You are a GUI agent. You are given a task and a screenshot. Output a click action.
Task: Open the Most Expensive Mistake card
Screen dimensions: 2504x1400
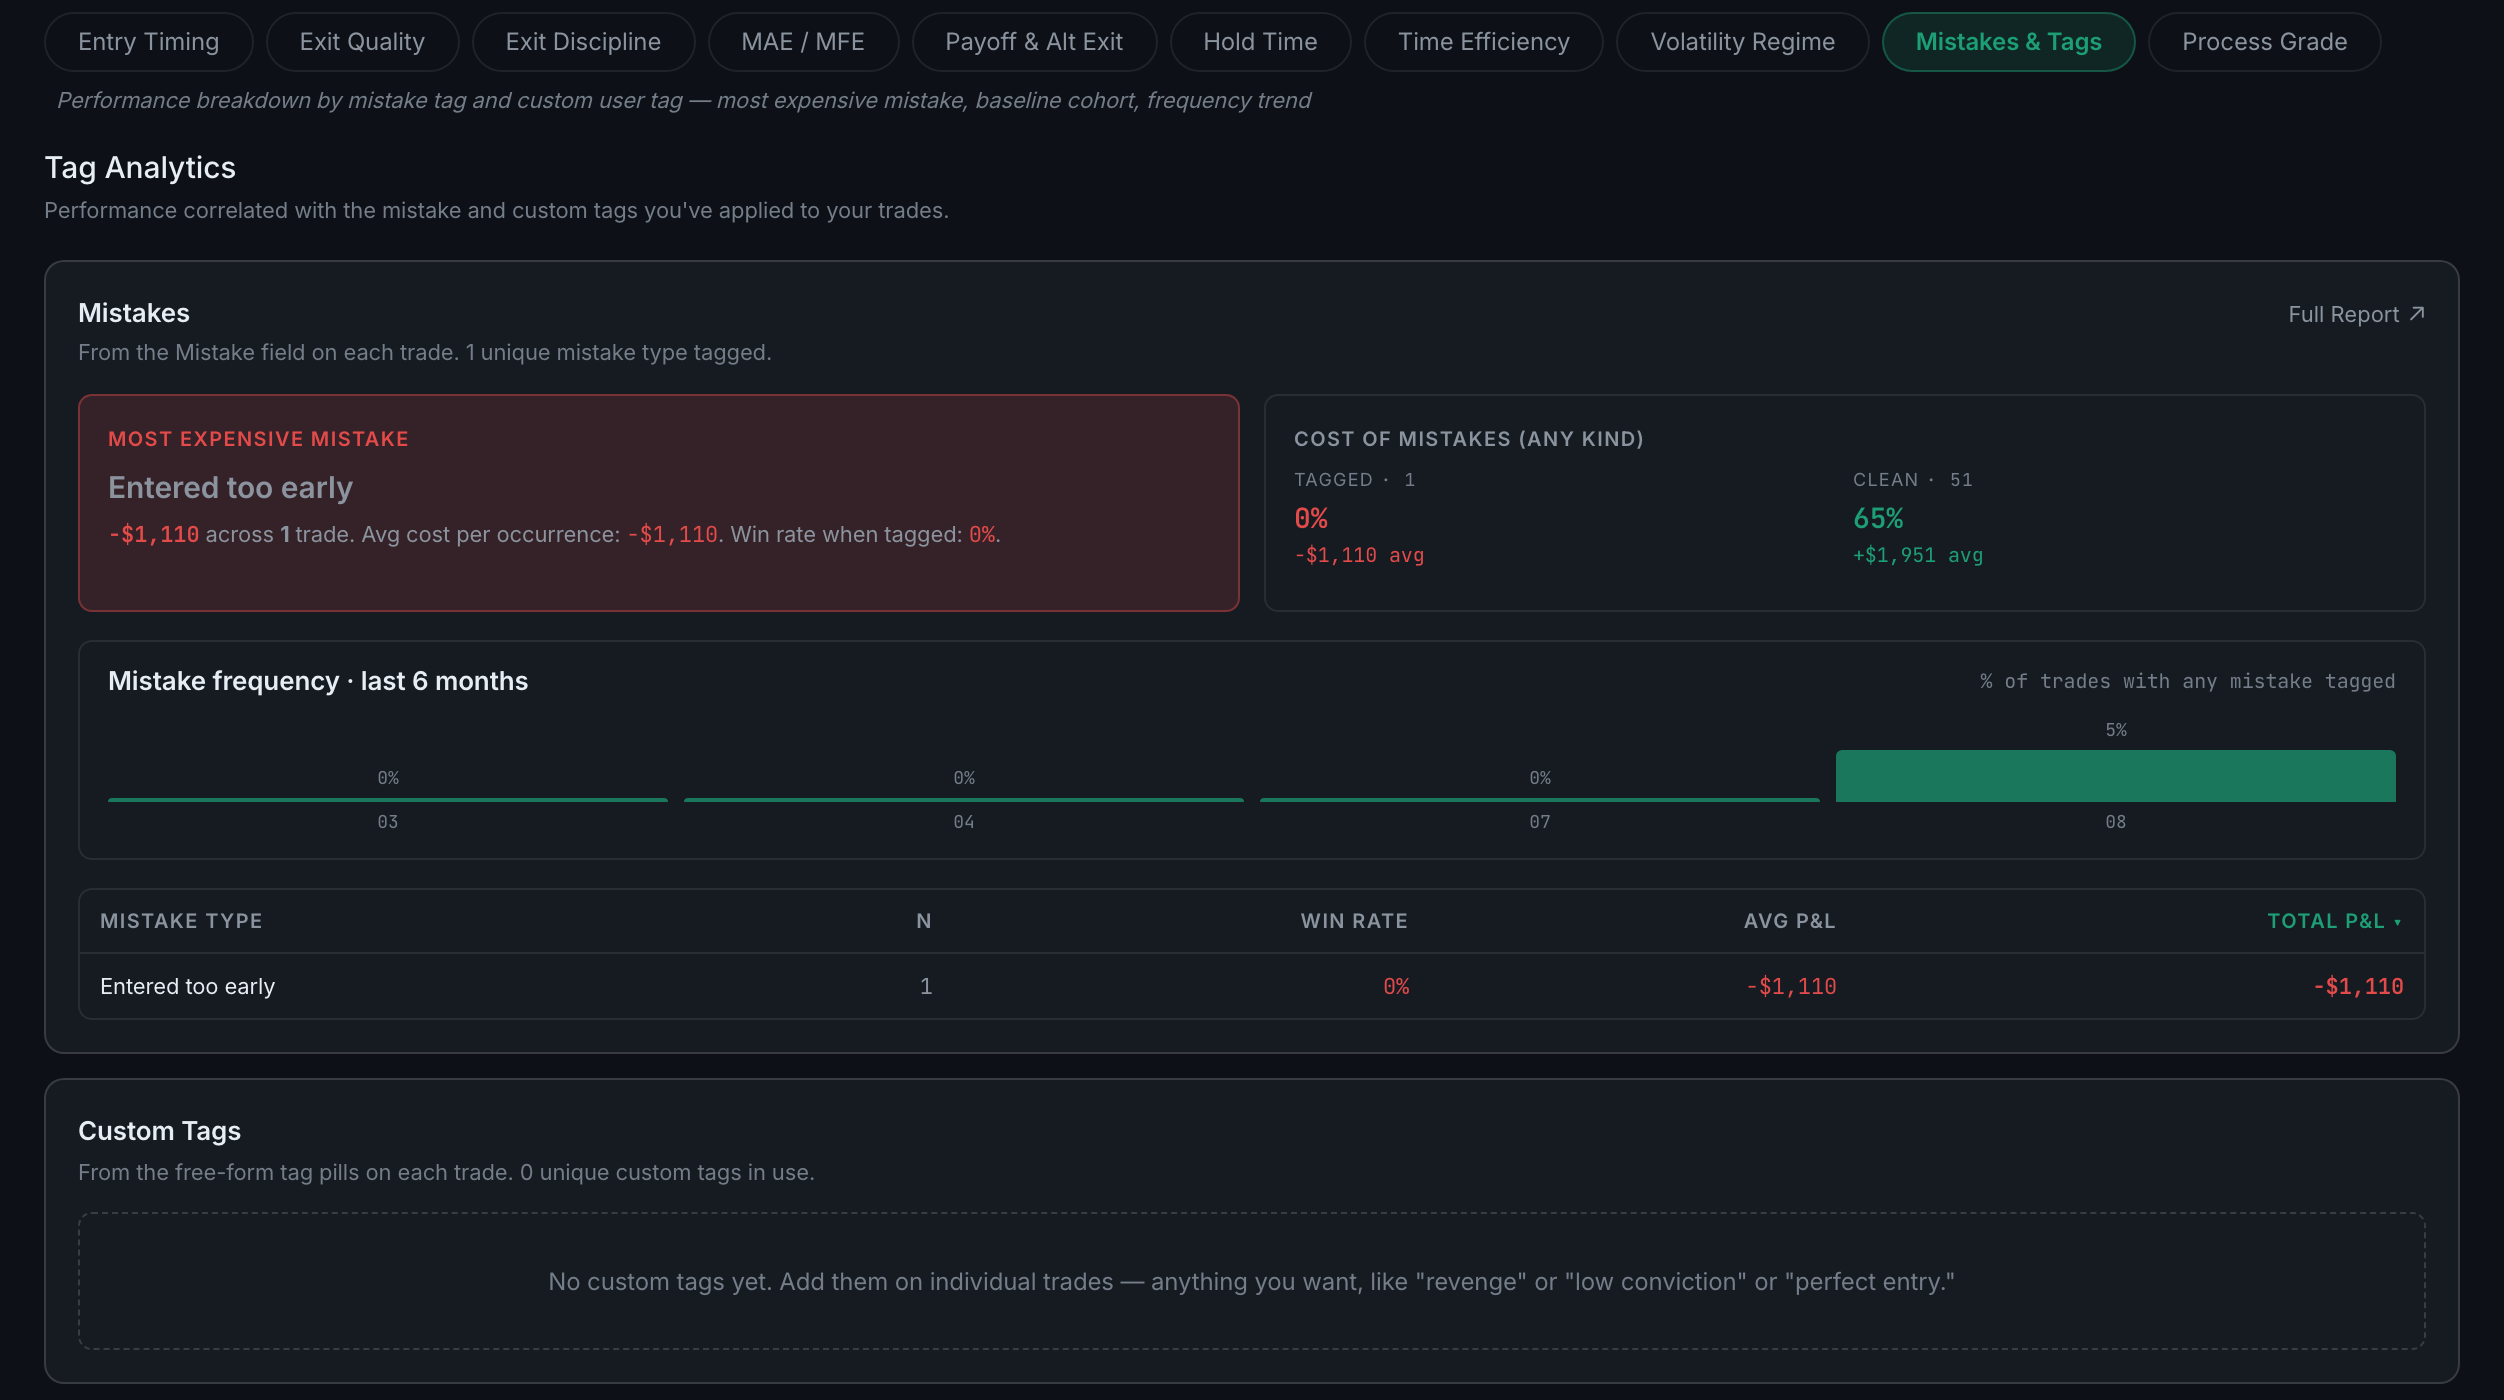(659, 503)
